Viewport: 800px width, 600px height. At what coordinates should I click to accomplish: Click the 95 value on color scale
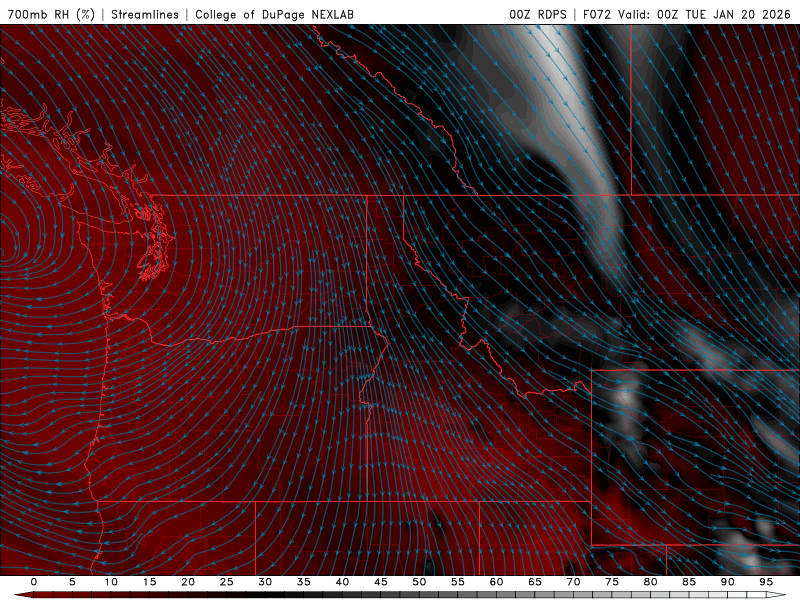click(x=766, y=582)
